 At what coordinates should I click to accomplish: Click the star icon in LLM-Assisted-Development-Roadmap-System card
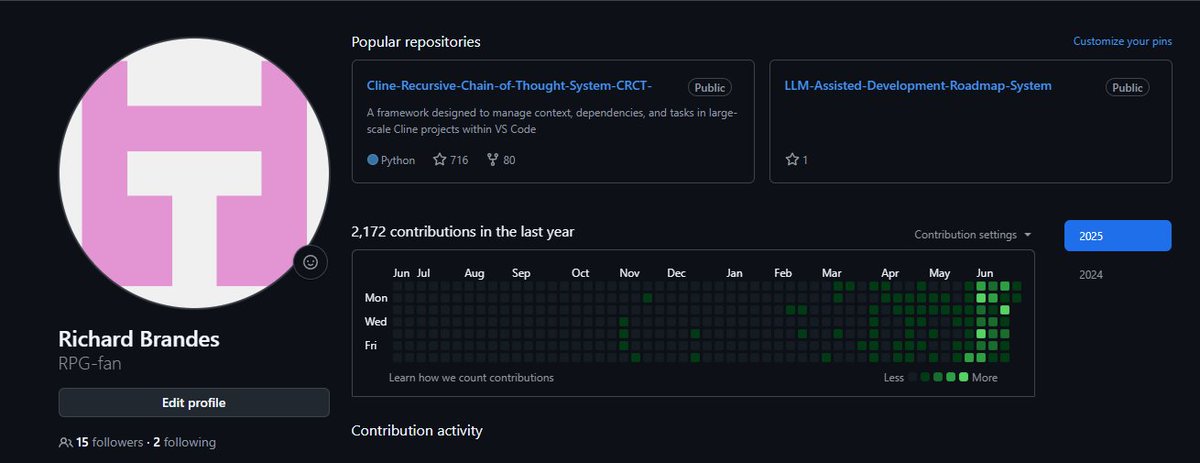pyautogui.click(x=792, y=160)
